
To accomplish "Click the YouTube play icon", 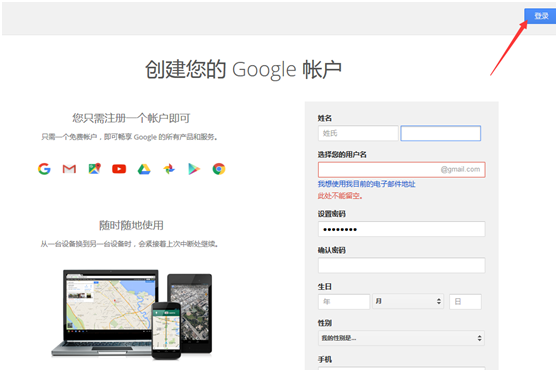I will coord(119,169).
